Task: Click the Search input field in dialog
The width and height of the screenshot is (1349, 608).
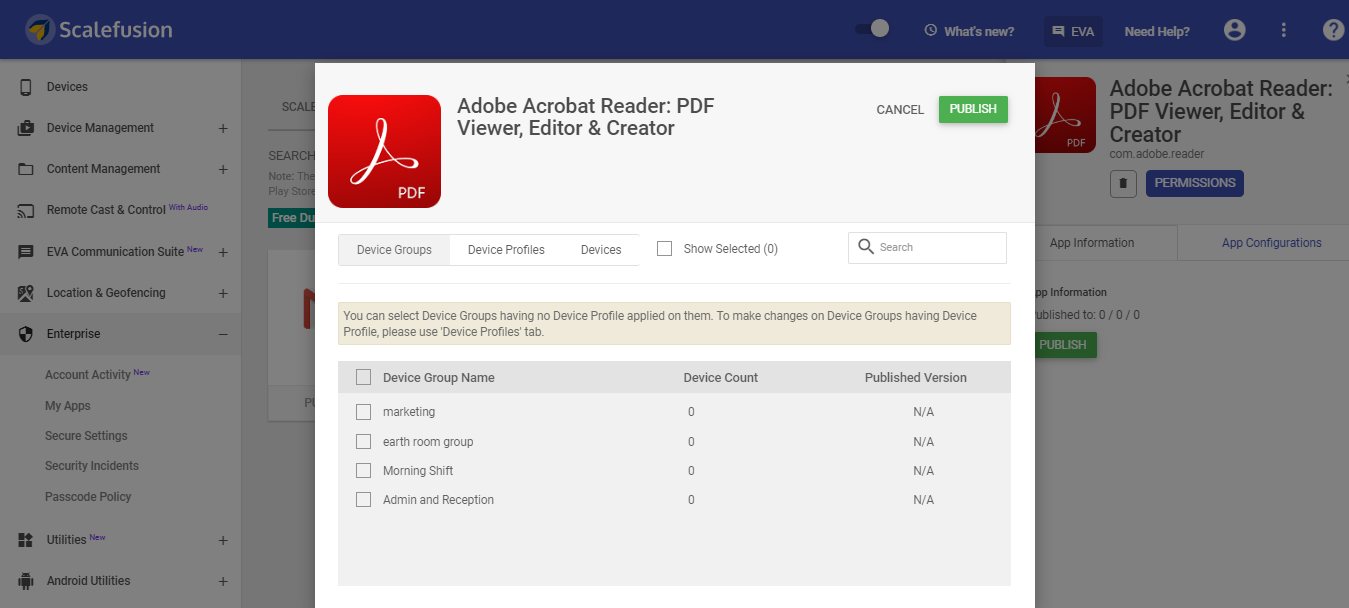Action: (927, 248)
